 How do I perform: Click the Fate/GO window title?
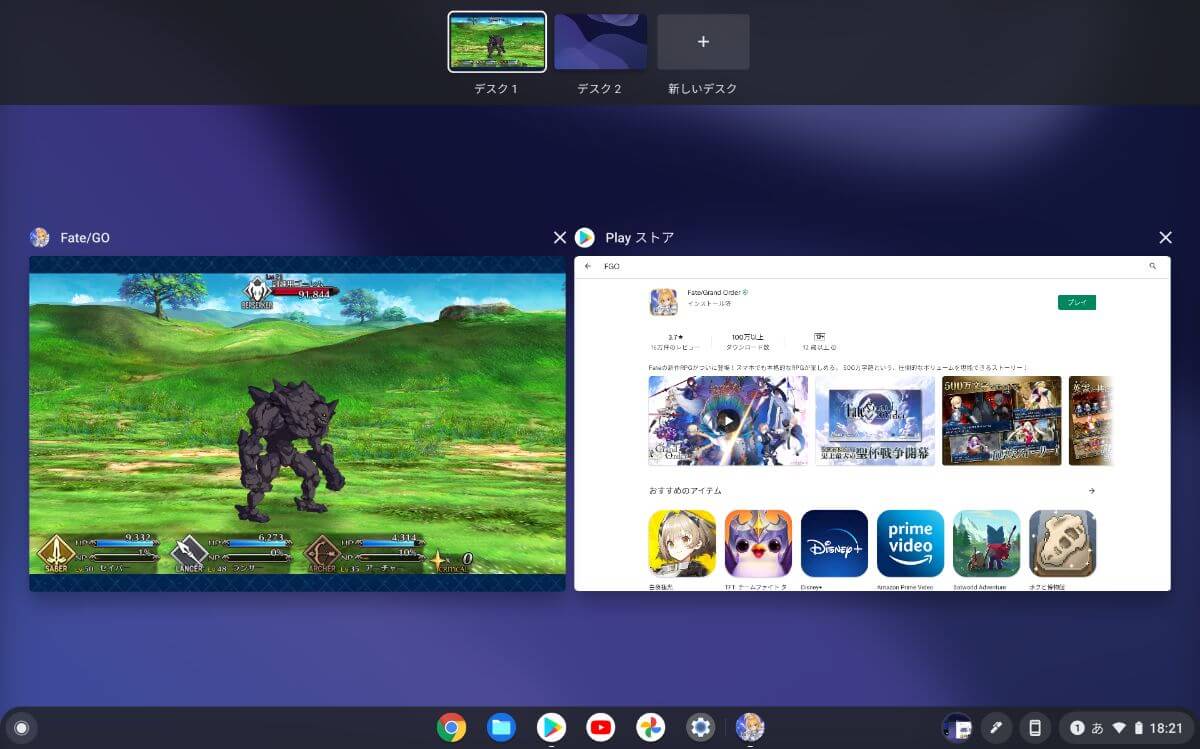[x=85, y=238]
